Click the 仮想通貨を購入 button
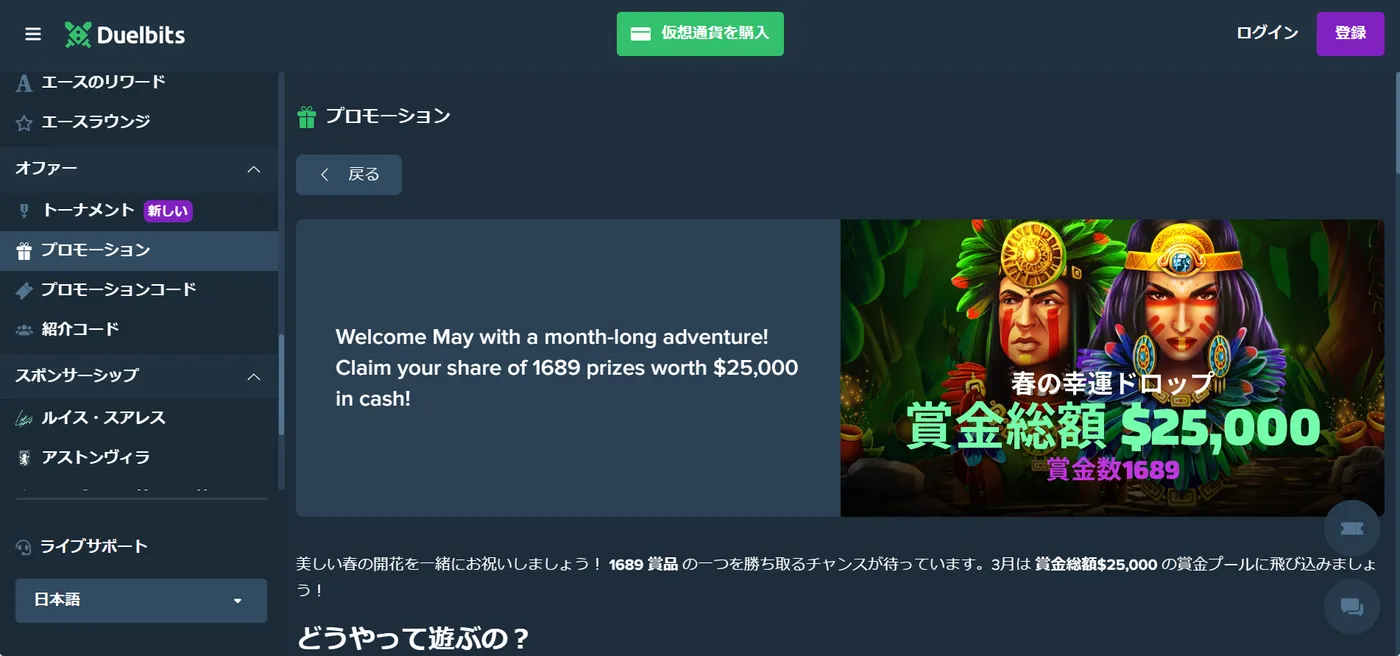Viewport: 1400px width, 656px height. tap(700, 34)
